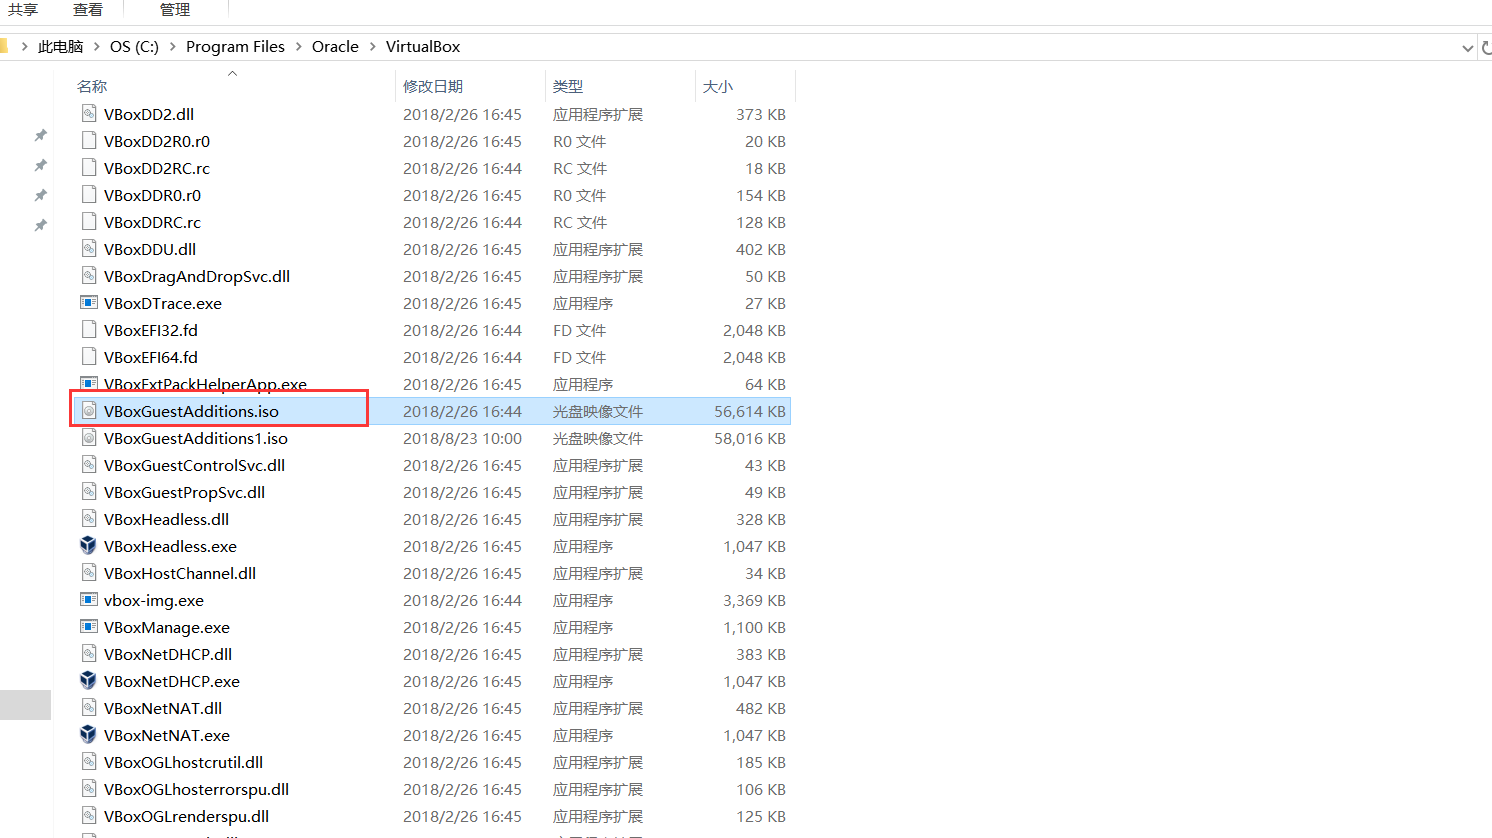Select the file named VBoxOGLhosterrorspu.dll
1492x838 pixels.
(196, 789)
